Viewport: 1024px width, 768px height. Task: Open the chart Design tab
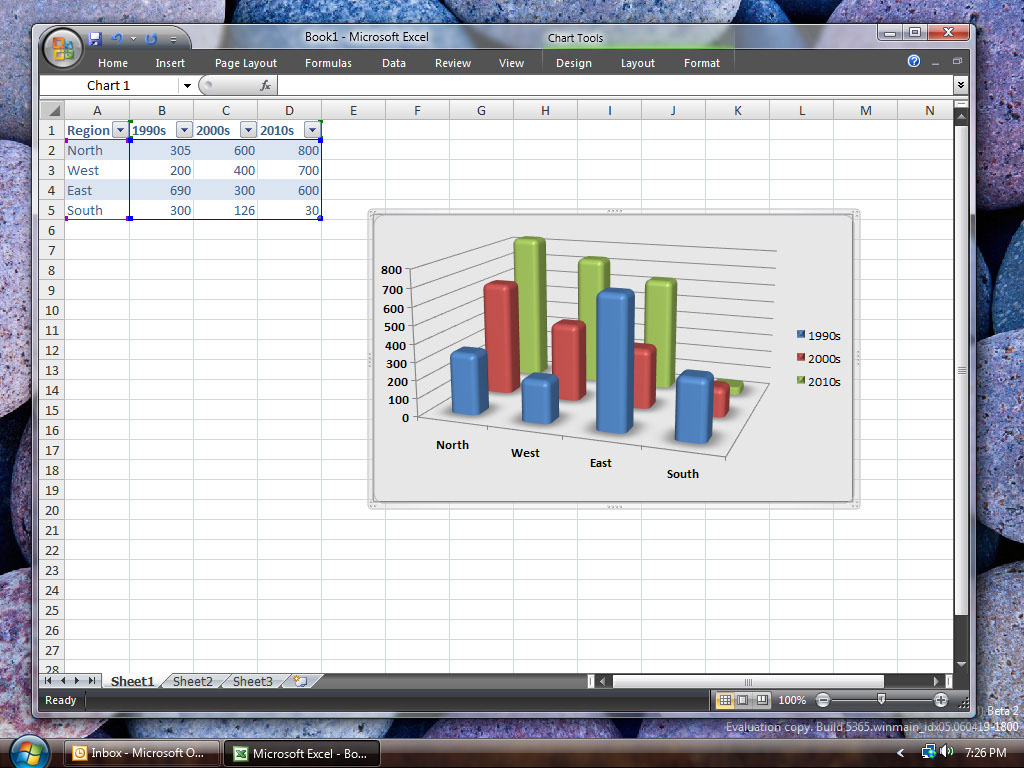coord(573,63)
